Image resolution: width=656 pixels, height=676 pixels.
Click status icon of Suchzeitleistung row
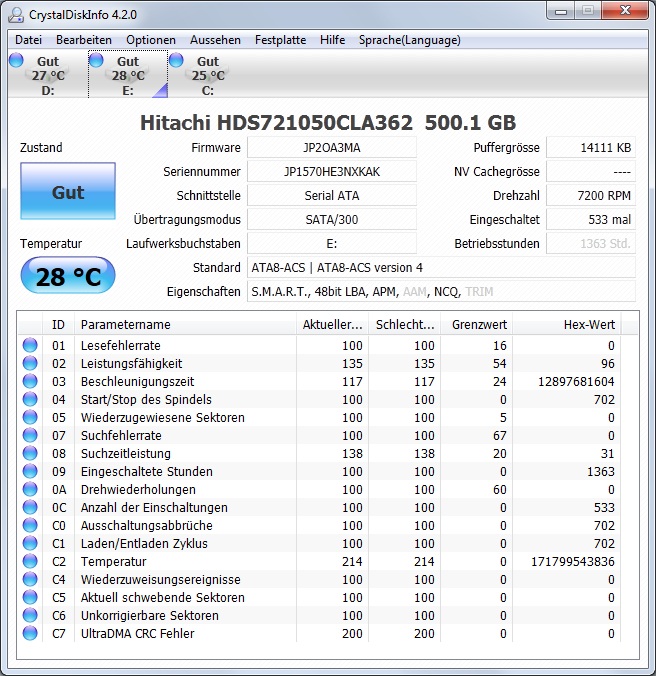pos(30,454)
